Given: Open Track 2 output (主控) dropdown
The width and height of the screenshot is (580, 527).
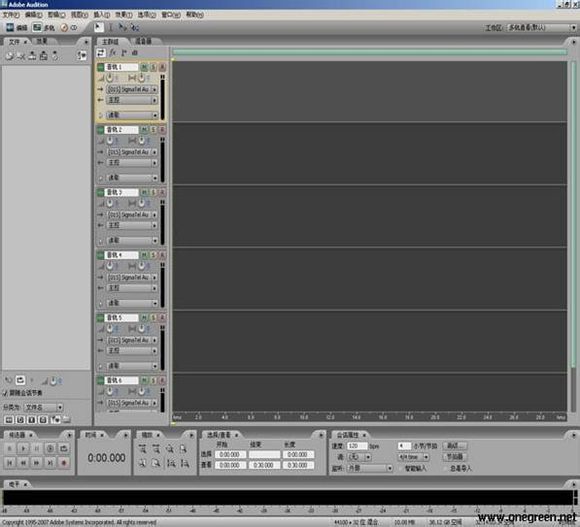Looking at the screenshot, I should point(132,163).
